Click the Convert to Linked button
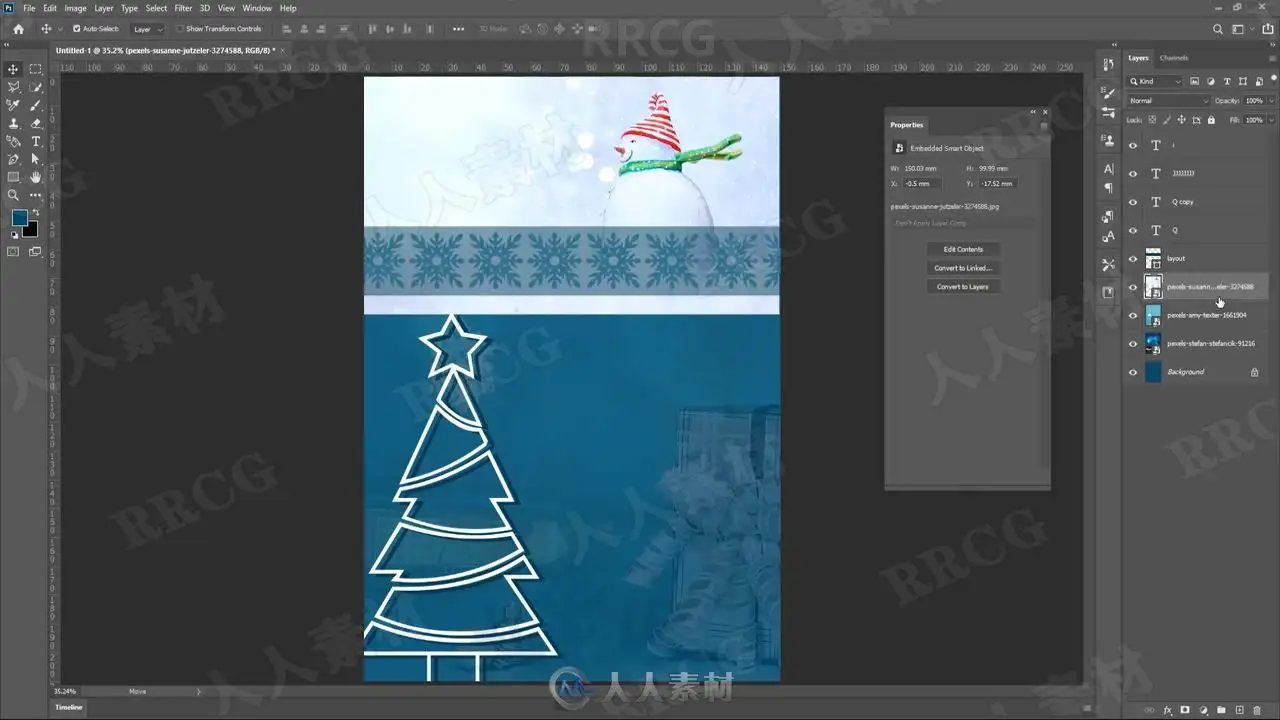 (x=963, y=268)
